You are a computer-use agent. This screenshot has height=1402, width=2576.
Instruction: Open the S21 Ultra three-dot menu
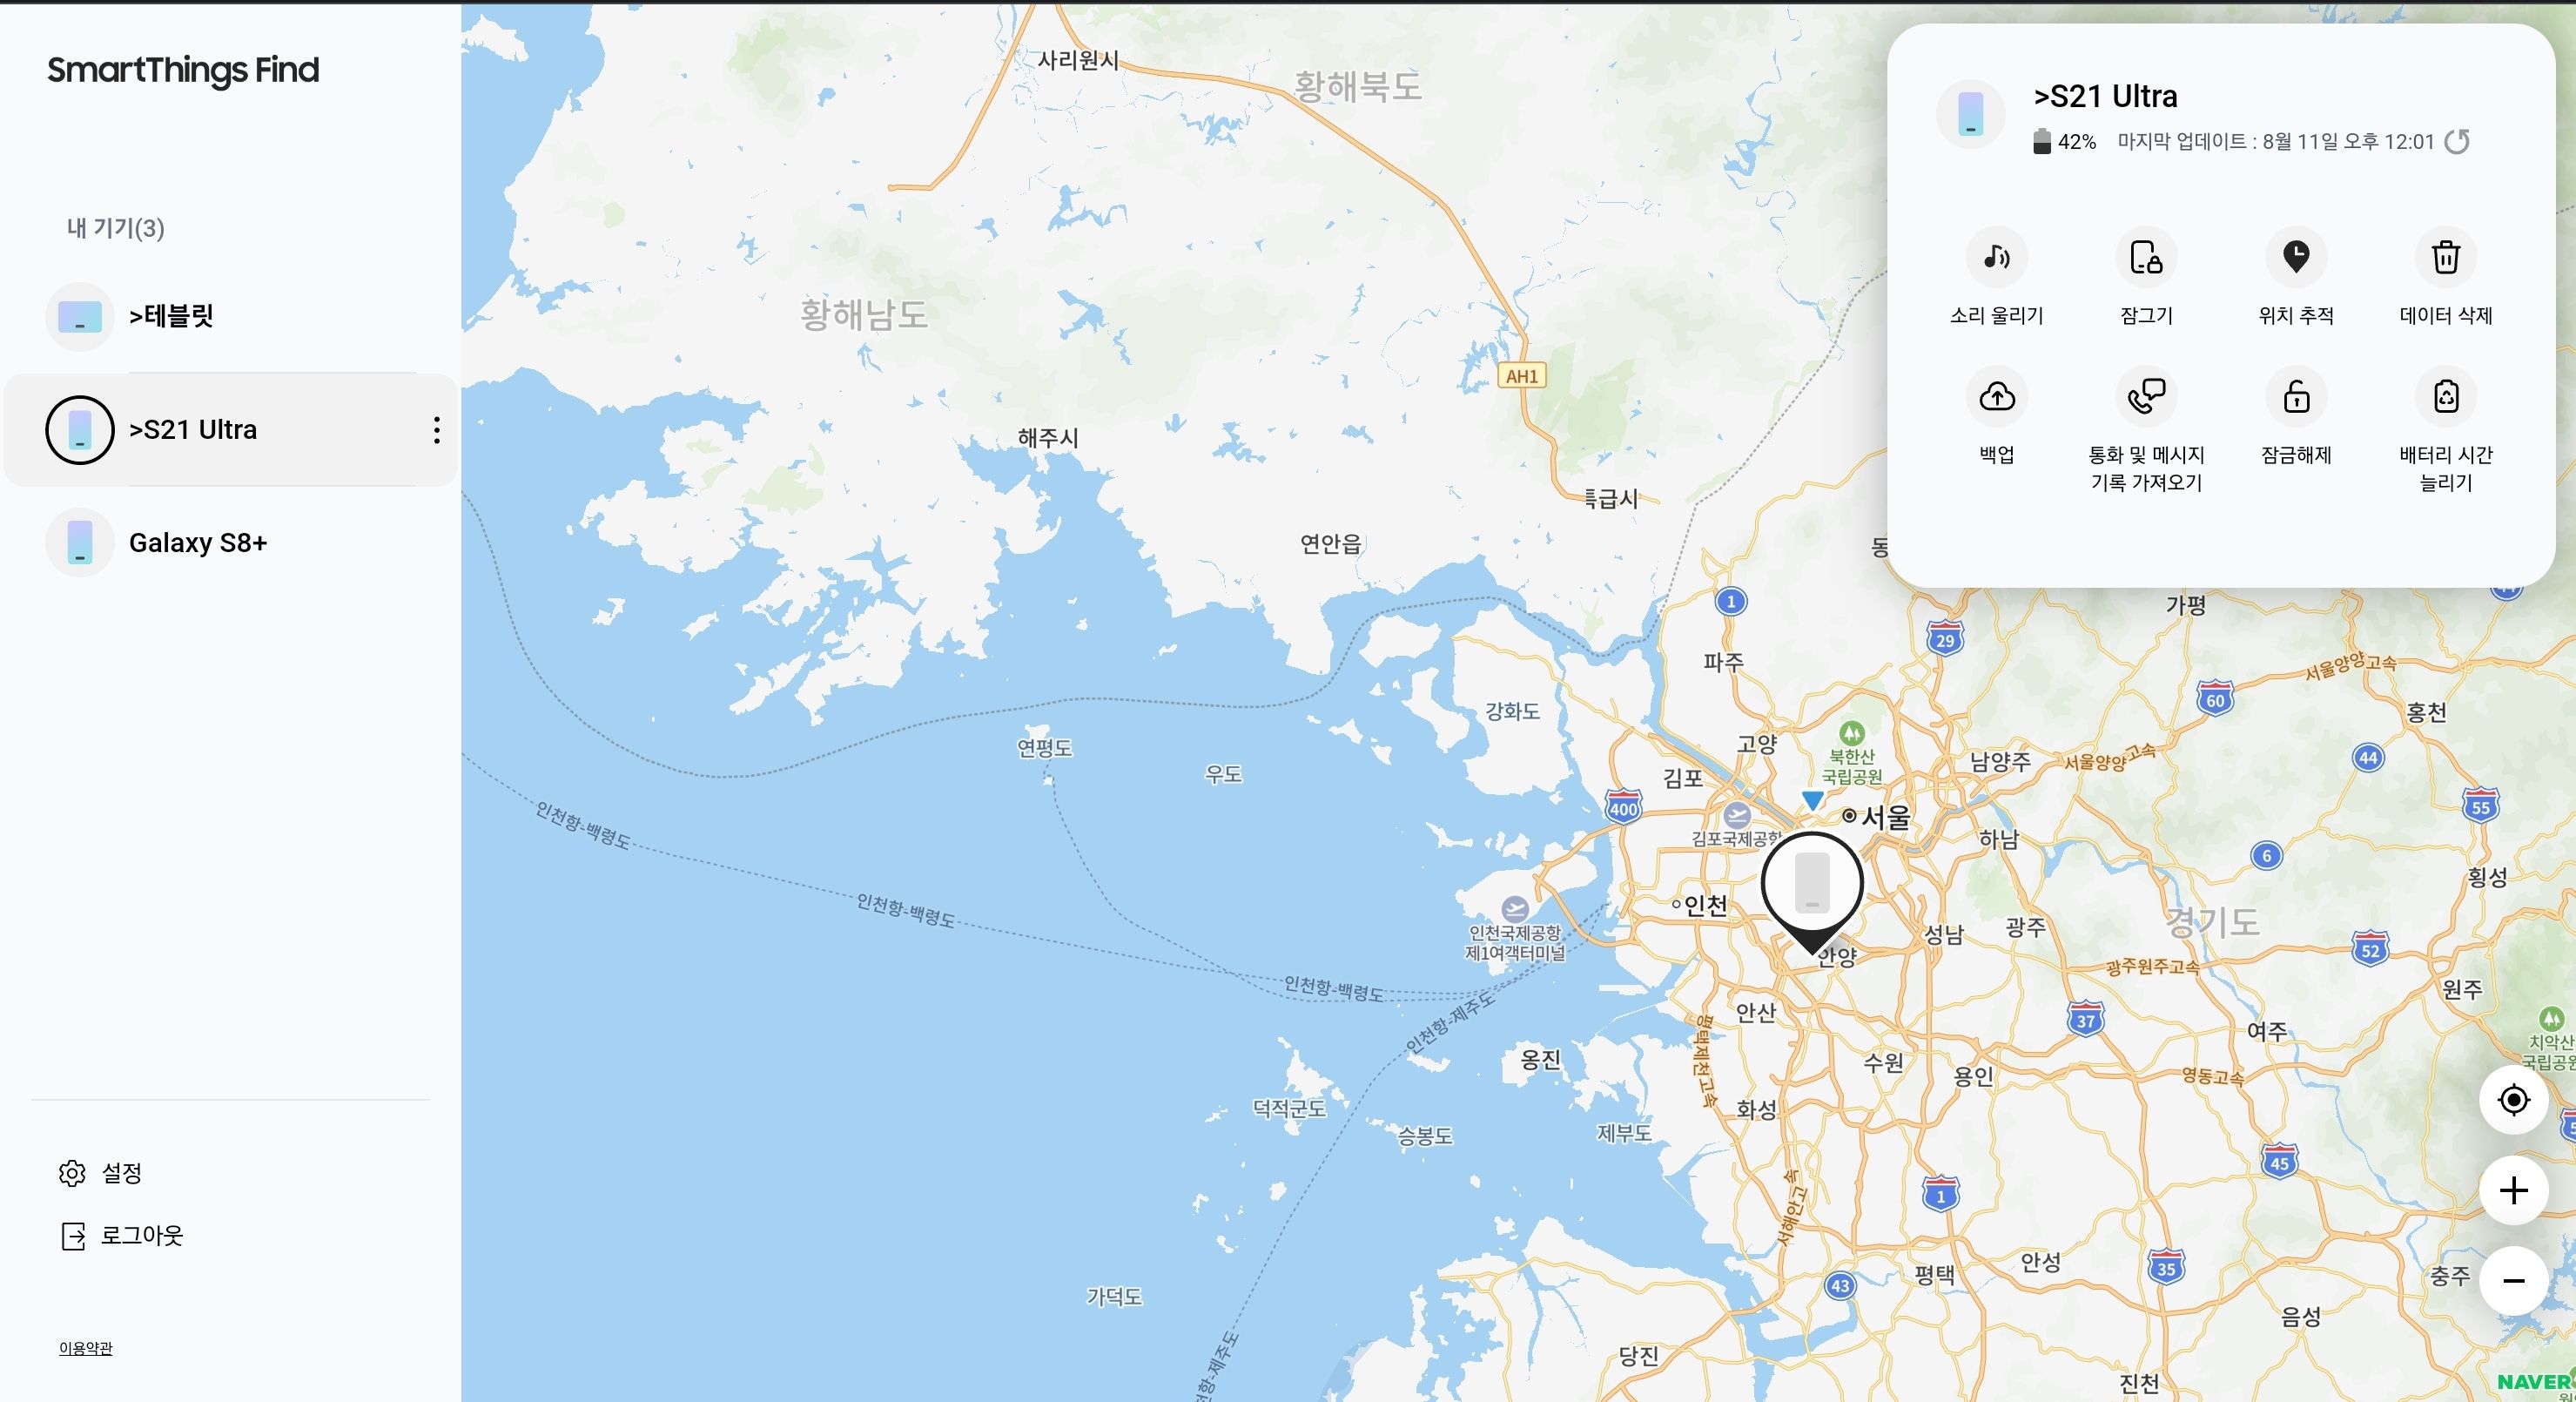click(436, 430)
